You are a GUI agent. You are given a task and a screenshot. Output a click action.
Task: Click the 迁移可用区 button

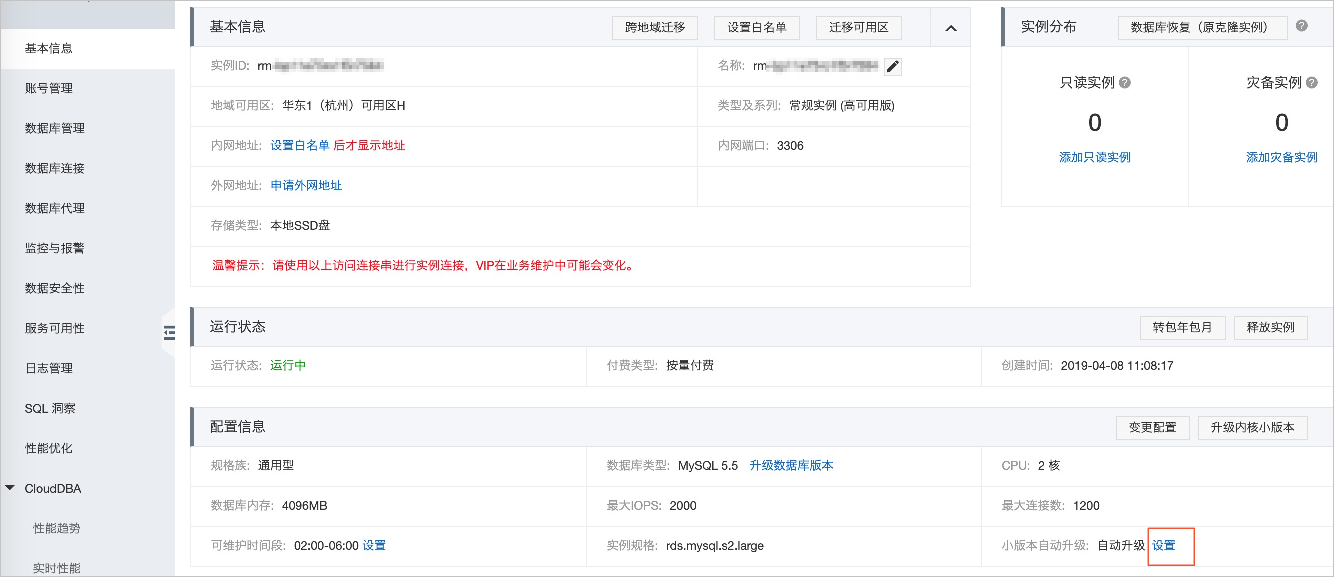pyautogui.click(x=859, y=27)
